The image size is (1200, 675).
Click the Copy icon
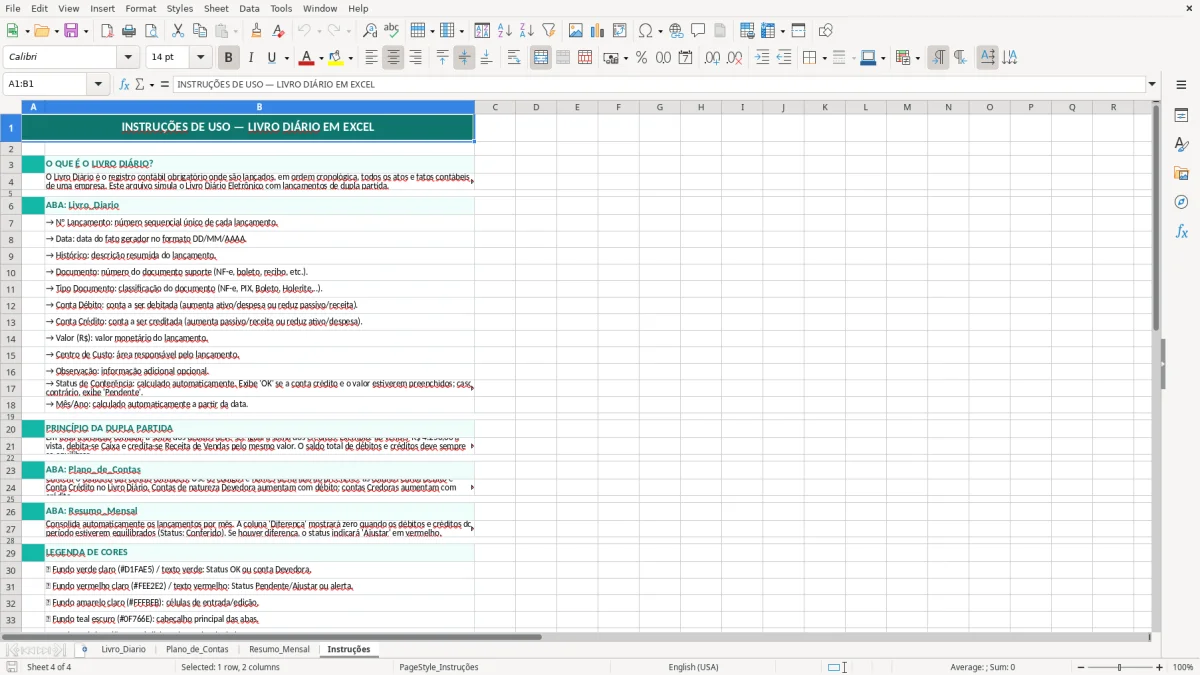click(200, 31)
